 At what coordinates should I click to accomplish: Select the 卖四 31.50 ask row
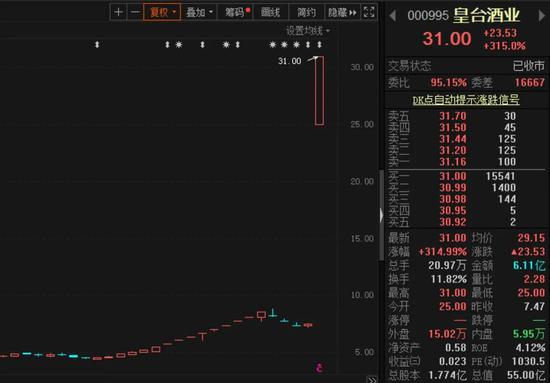tap(465, 127)
